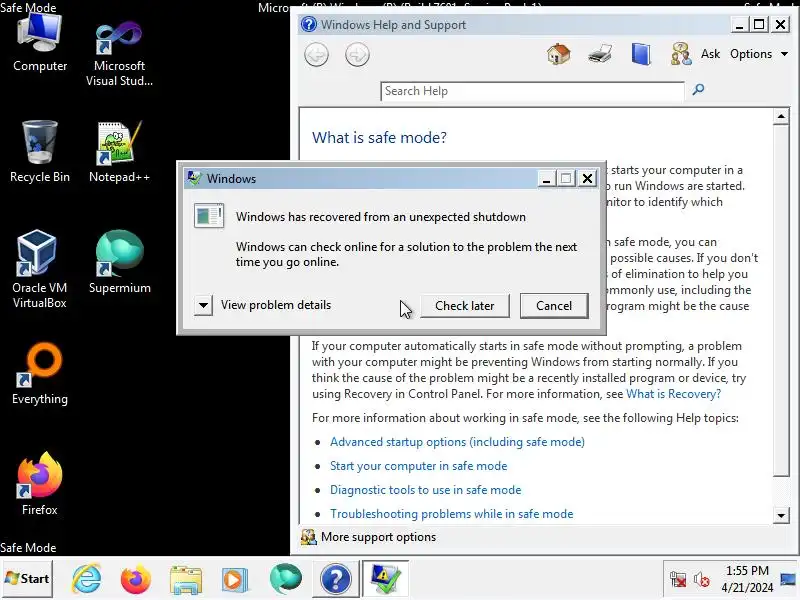Click the More support options icon
The image size is (800, 600).
point(308,537)
